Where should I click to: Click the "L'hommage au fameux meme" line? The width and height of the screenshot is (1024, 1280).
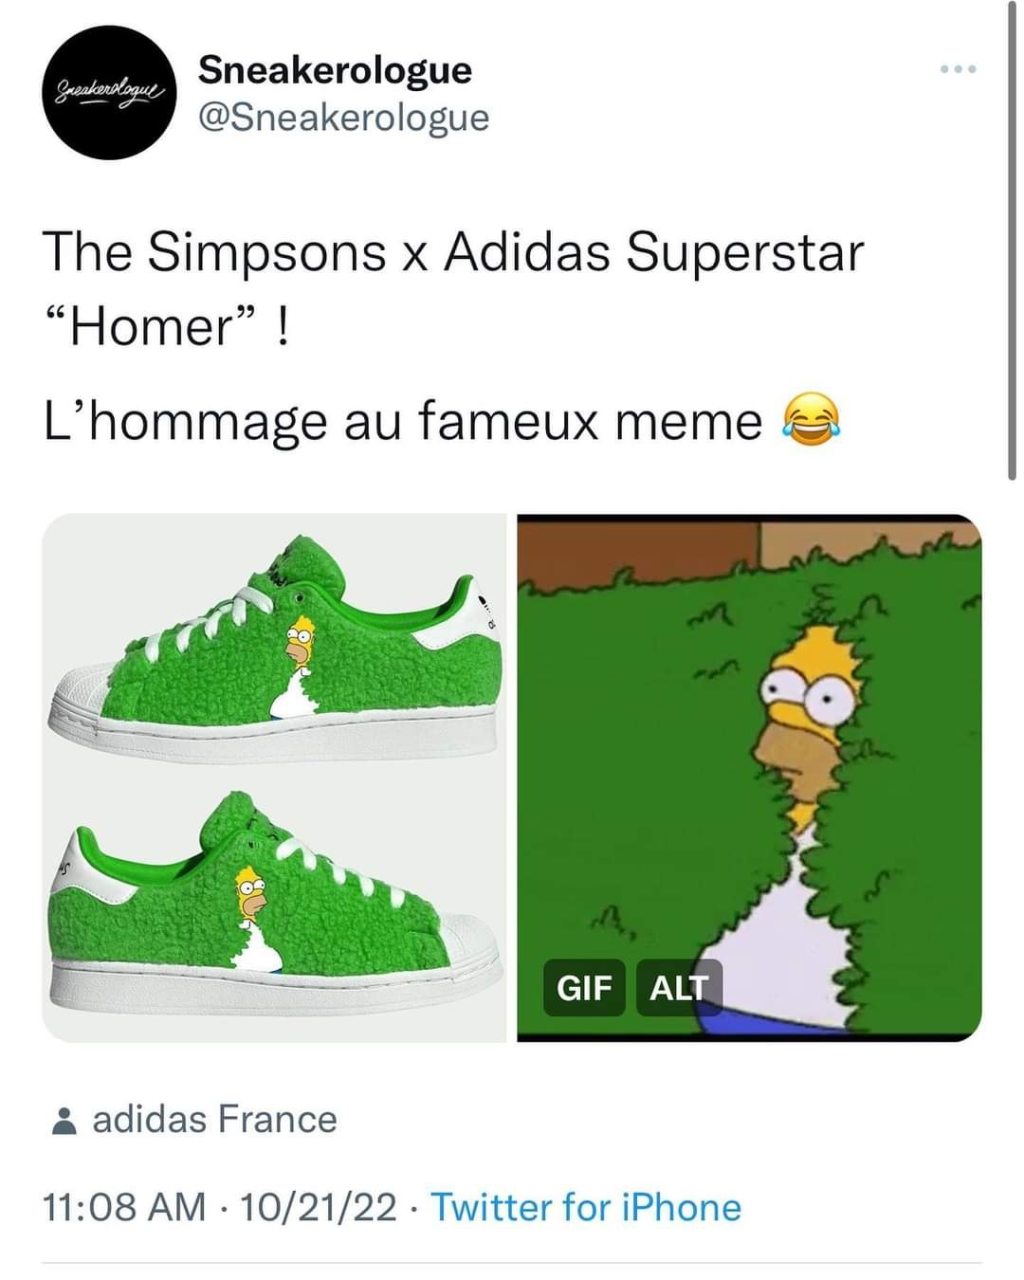click(x=402, y=421)
